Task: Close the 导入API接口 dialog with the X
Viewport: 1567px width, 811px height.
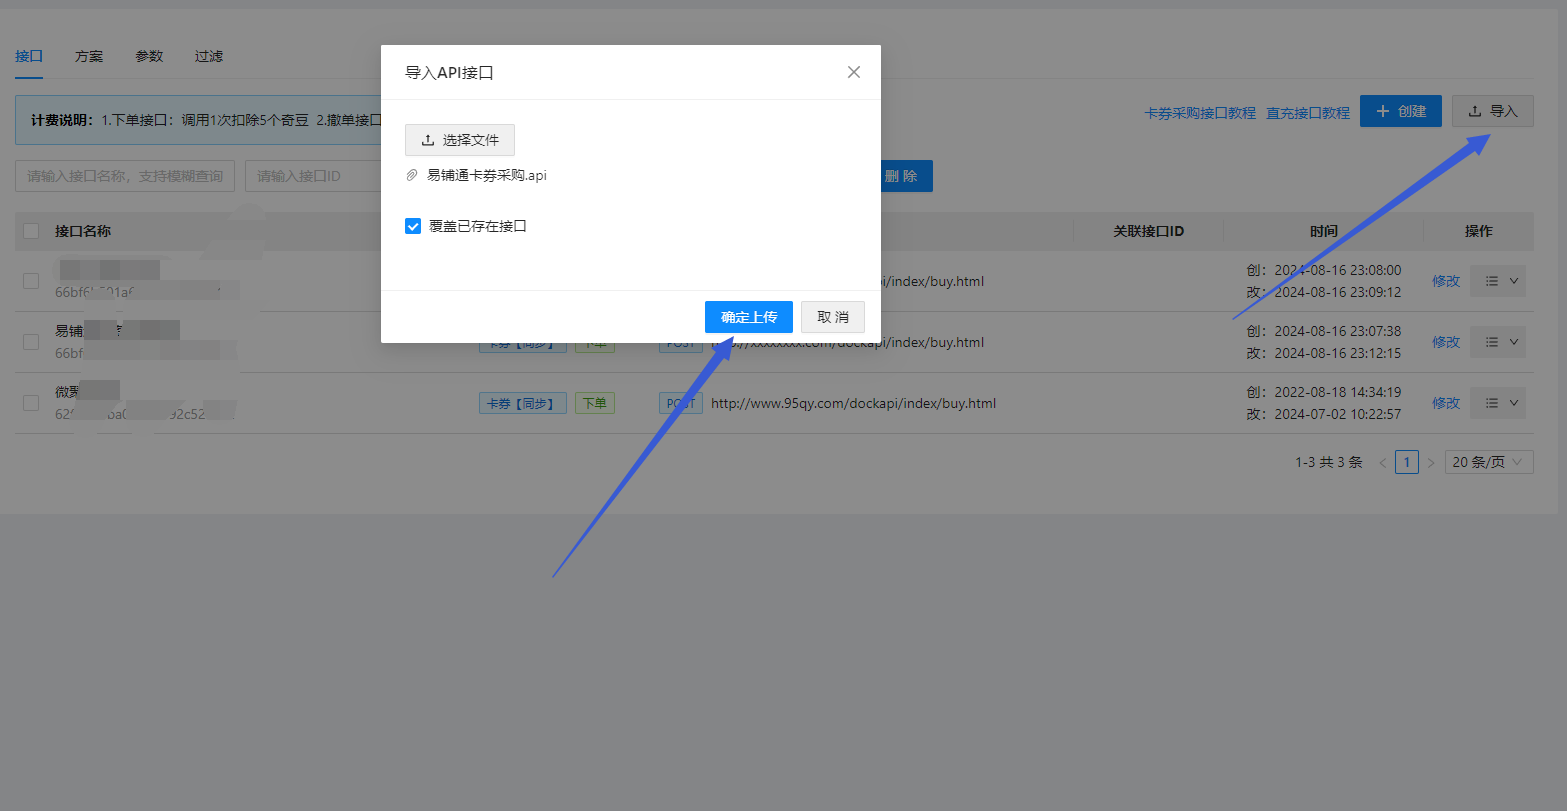Action: [853, 72]
